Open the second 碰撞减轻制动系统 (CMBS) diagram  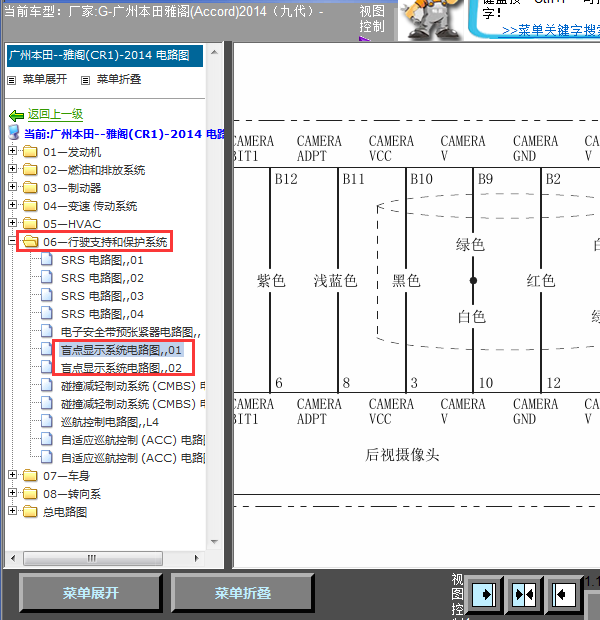point(133,404)
